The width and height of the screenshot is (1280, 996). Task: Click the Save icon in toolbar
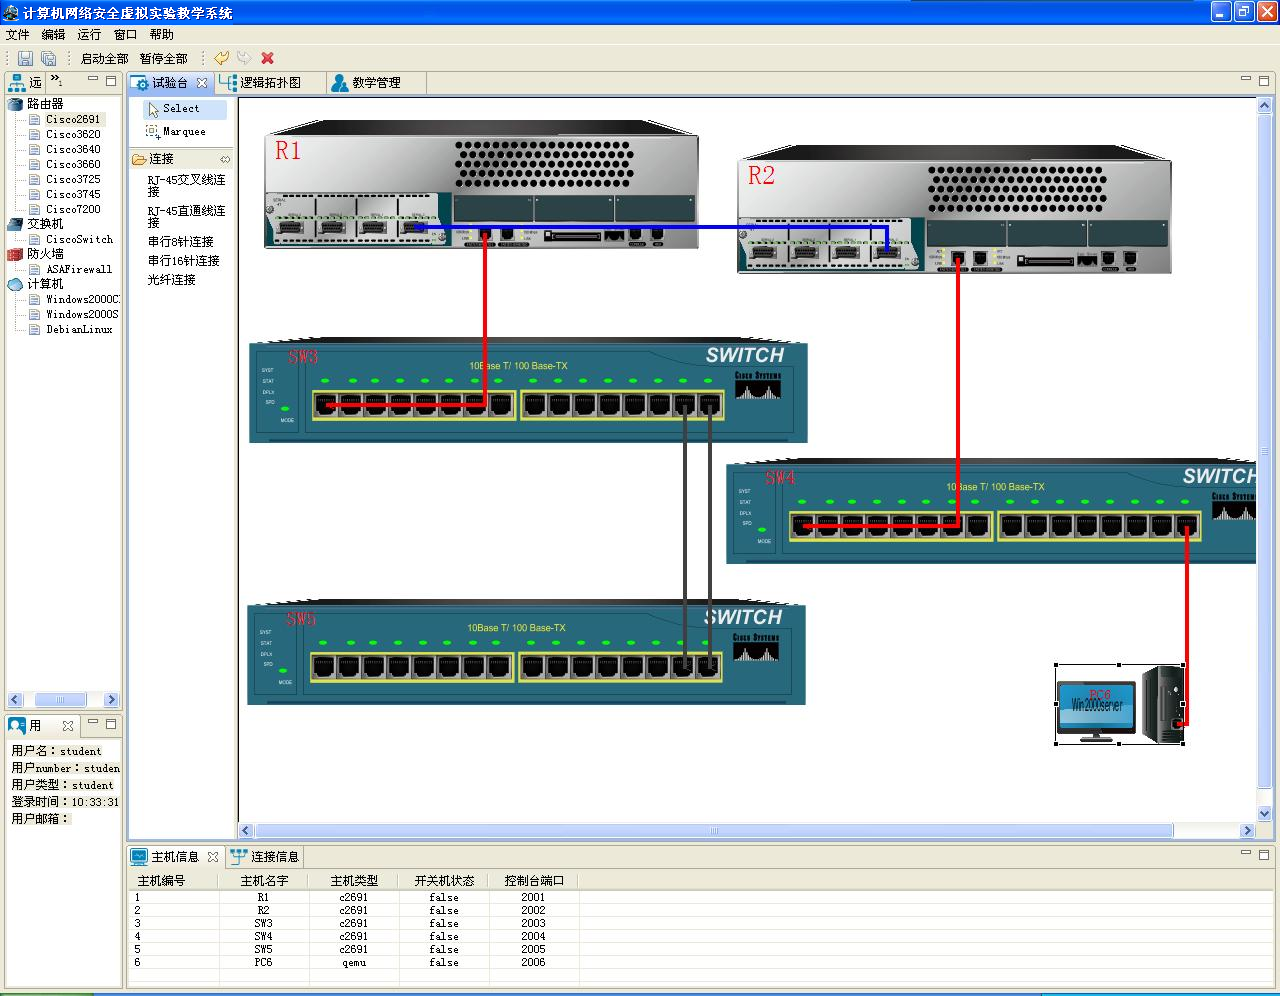26,58
